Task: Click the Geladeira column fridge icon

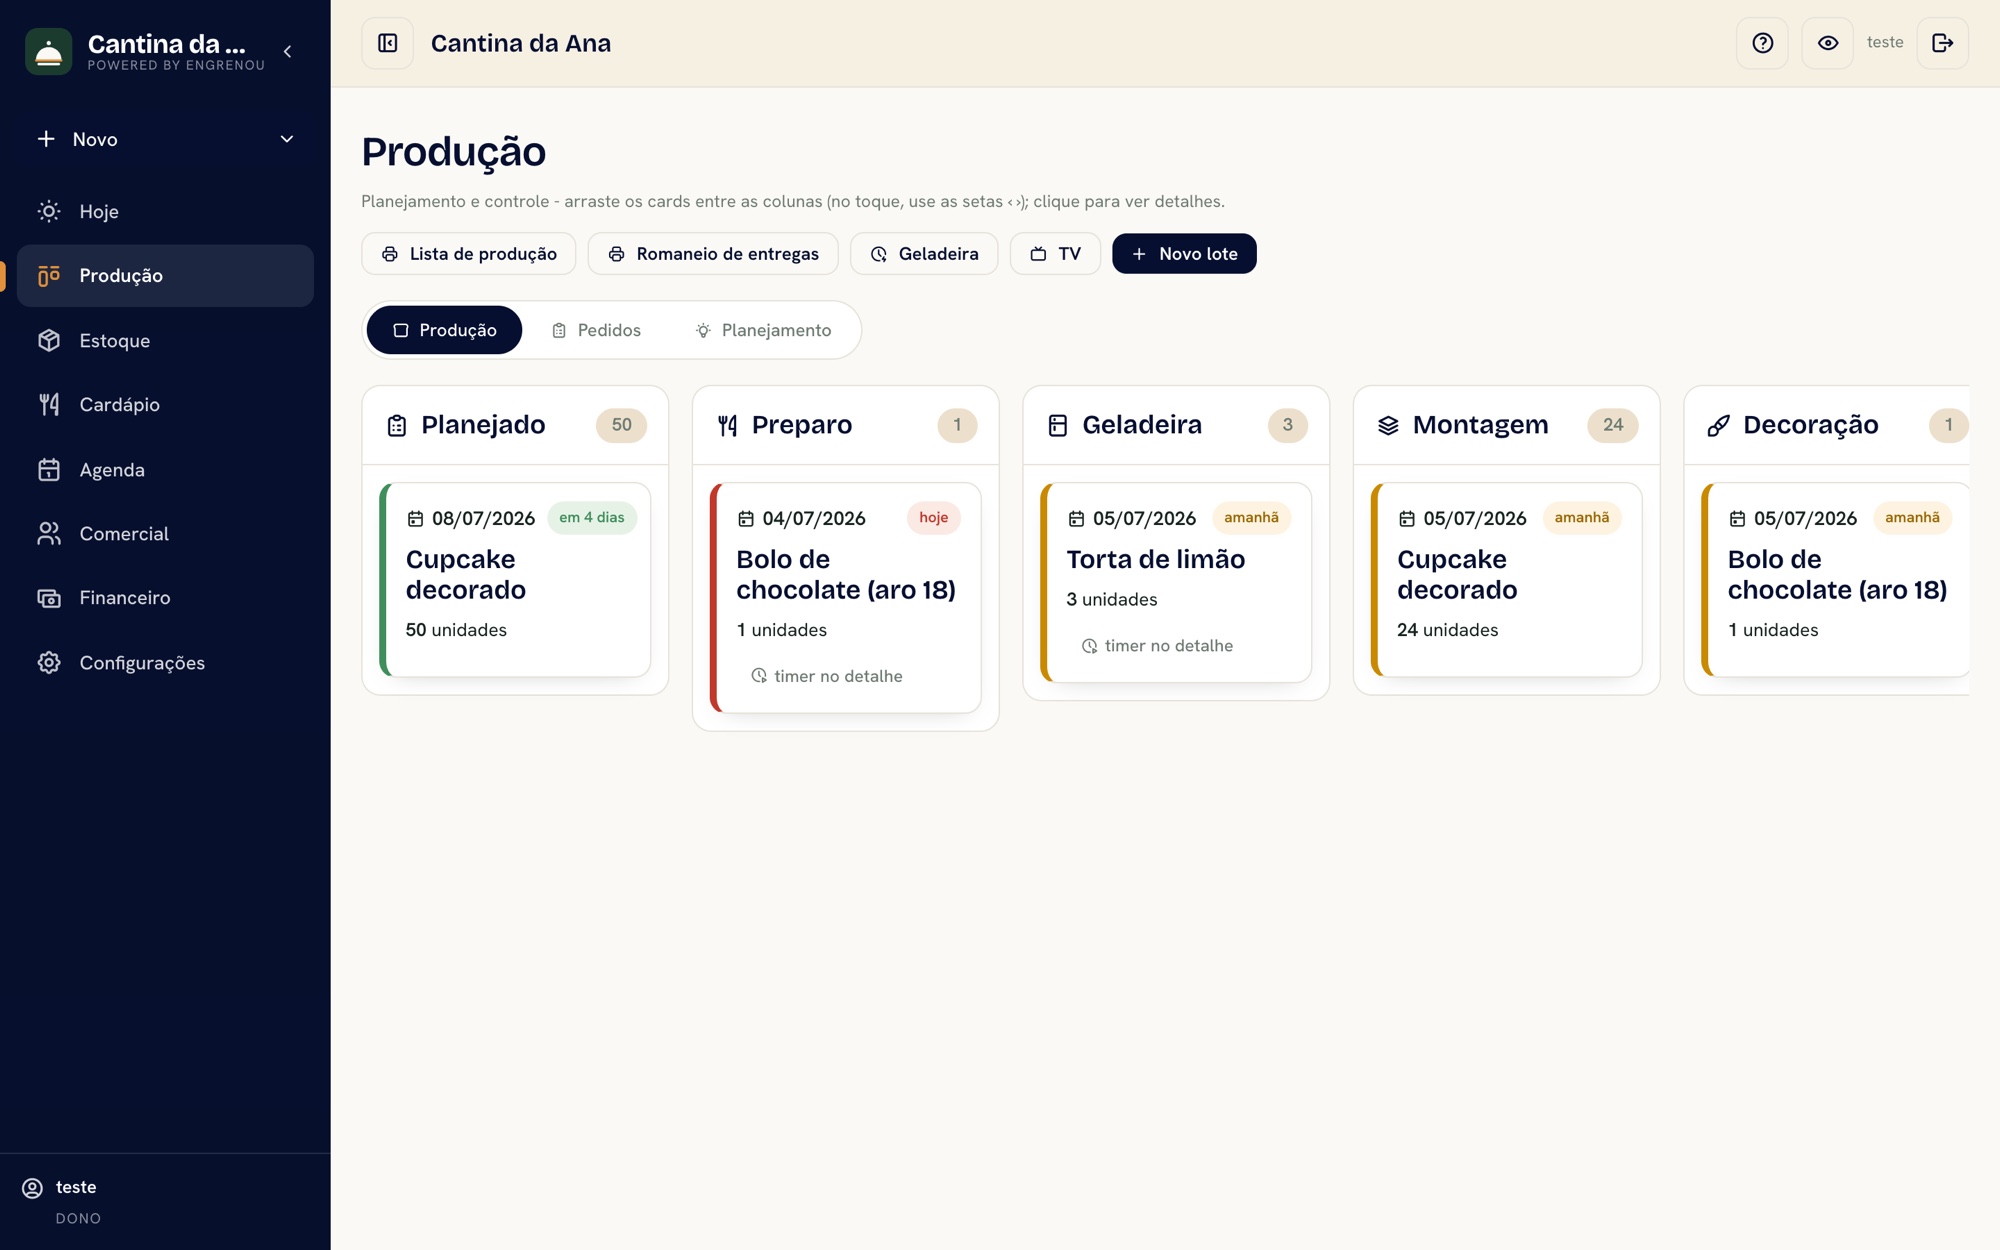Action: (1057, 425)
